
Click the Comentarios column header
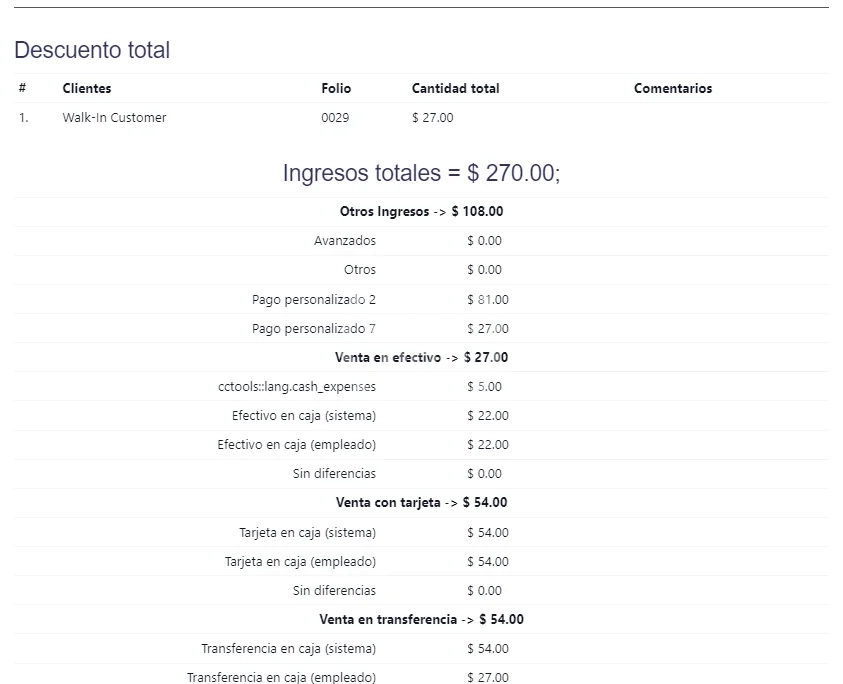pos(673,88)
